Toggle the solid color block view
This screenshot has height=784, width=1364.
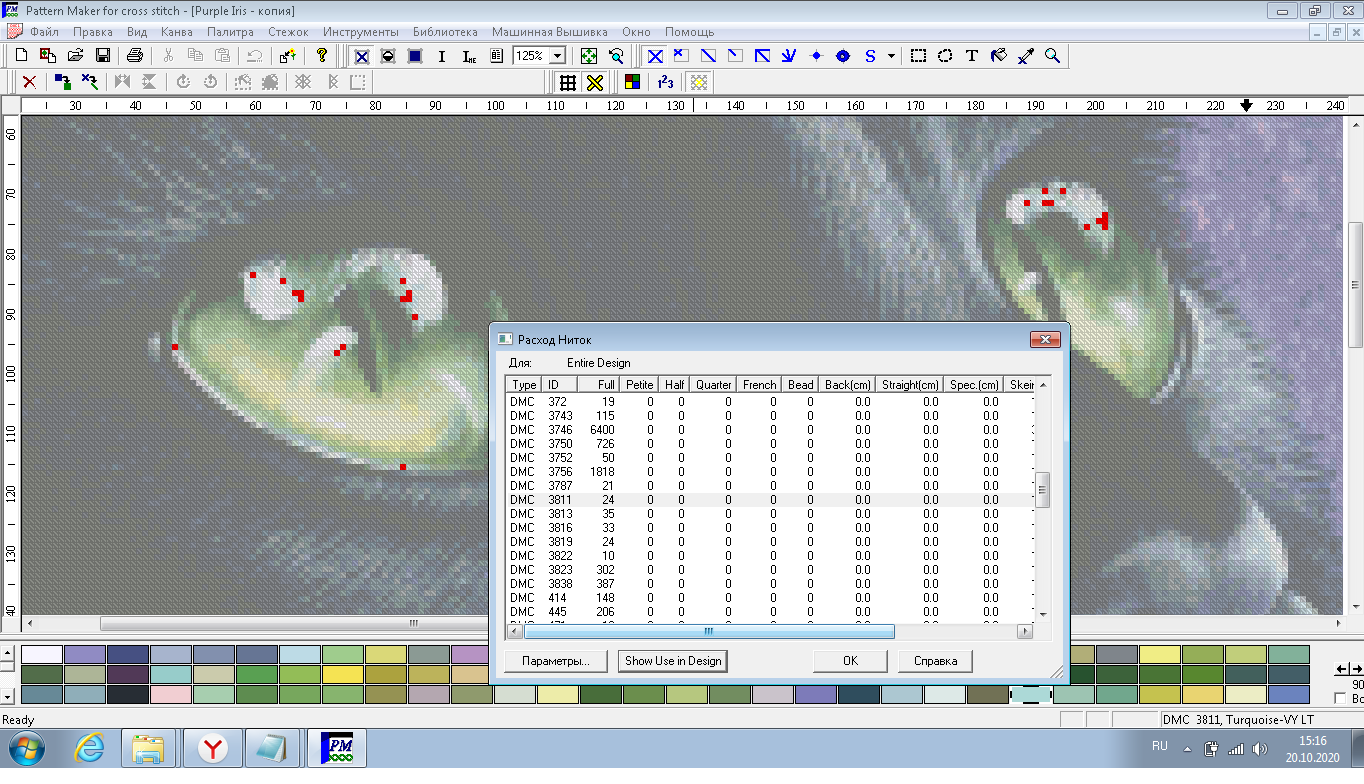pos(415,56)
